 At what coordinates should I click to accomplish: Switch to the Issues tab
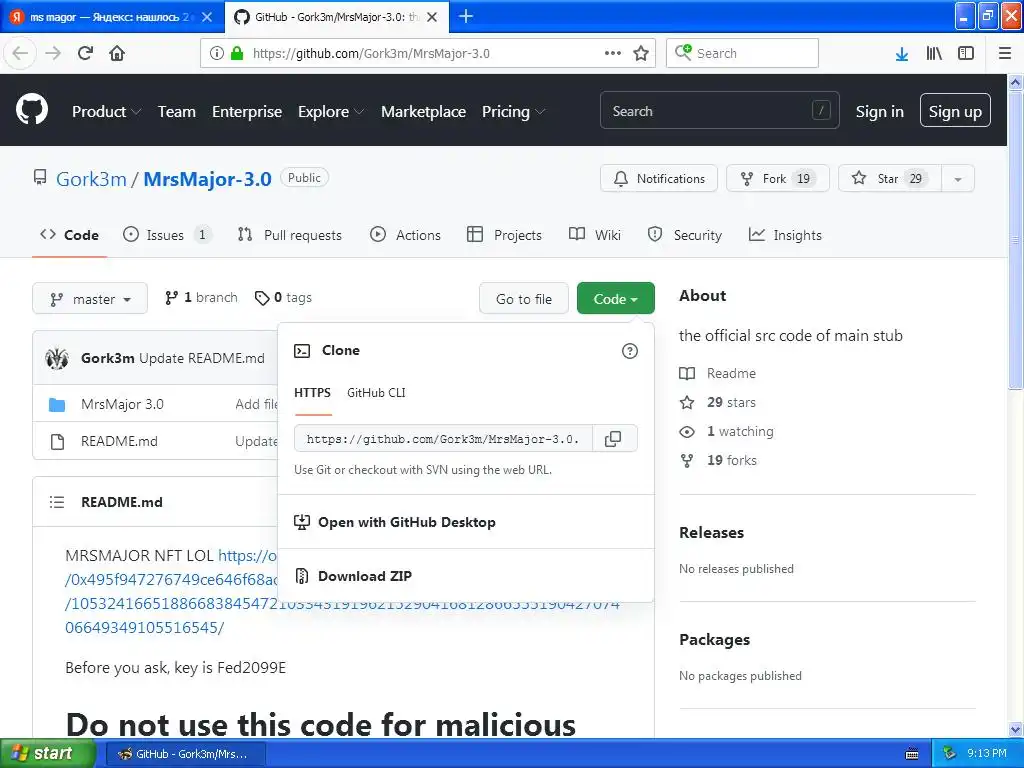pyautogui.click(x=167, y=235)
